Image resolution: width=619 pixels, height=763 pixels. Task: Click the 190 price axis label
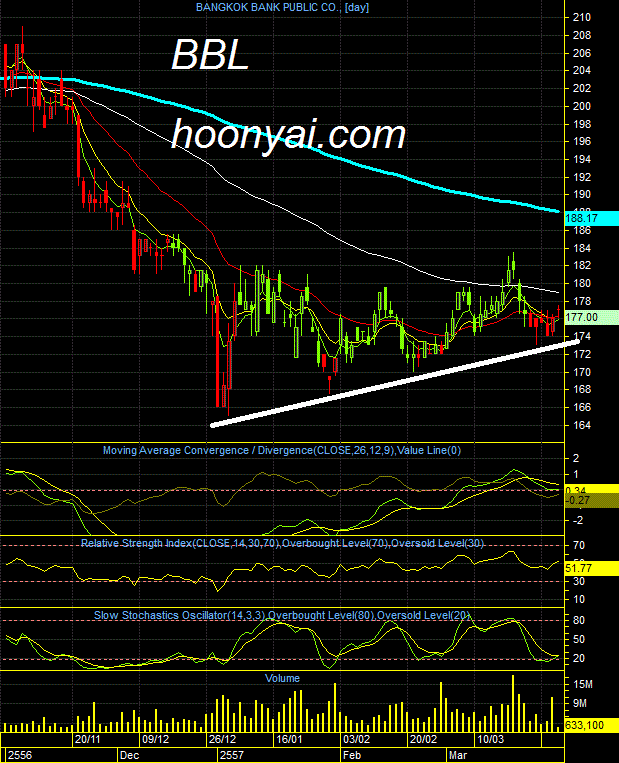pyautogui.click(x=582, y=195)
